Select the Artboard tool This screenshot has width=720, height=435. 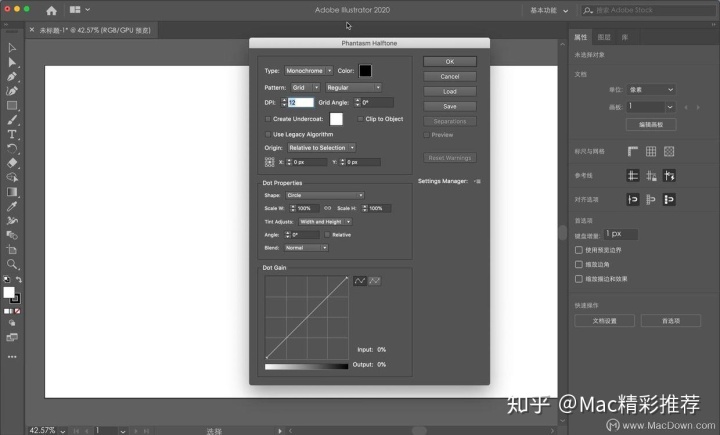(12, 249)
